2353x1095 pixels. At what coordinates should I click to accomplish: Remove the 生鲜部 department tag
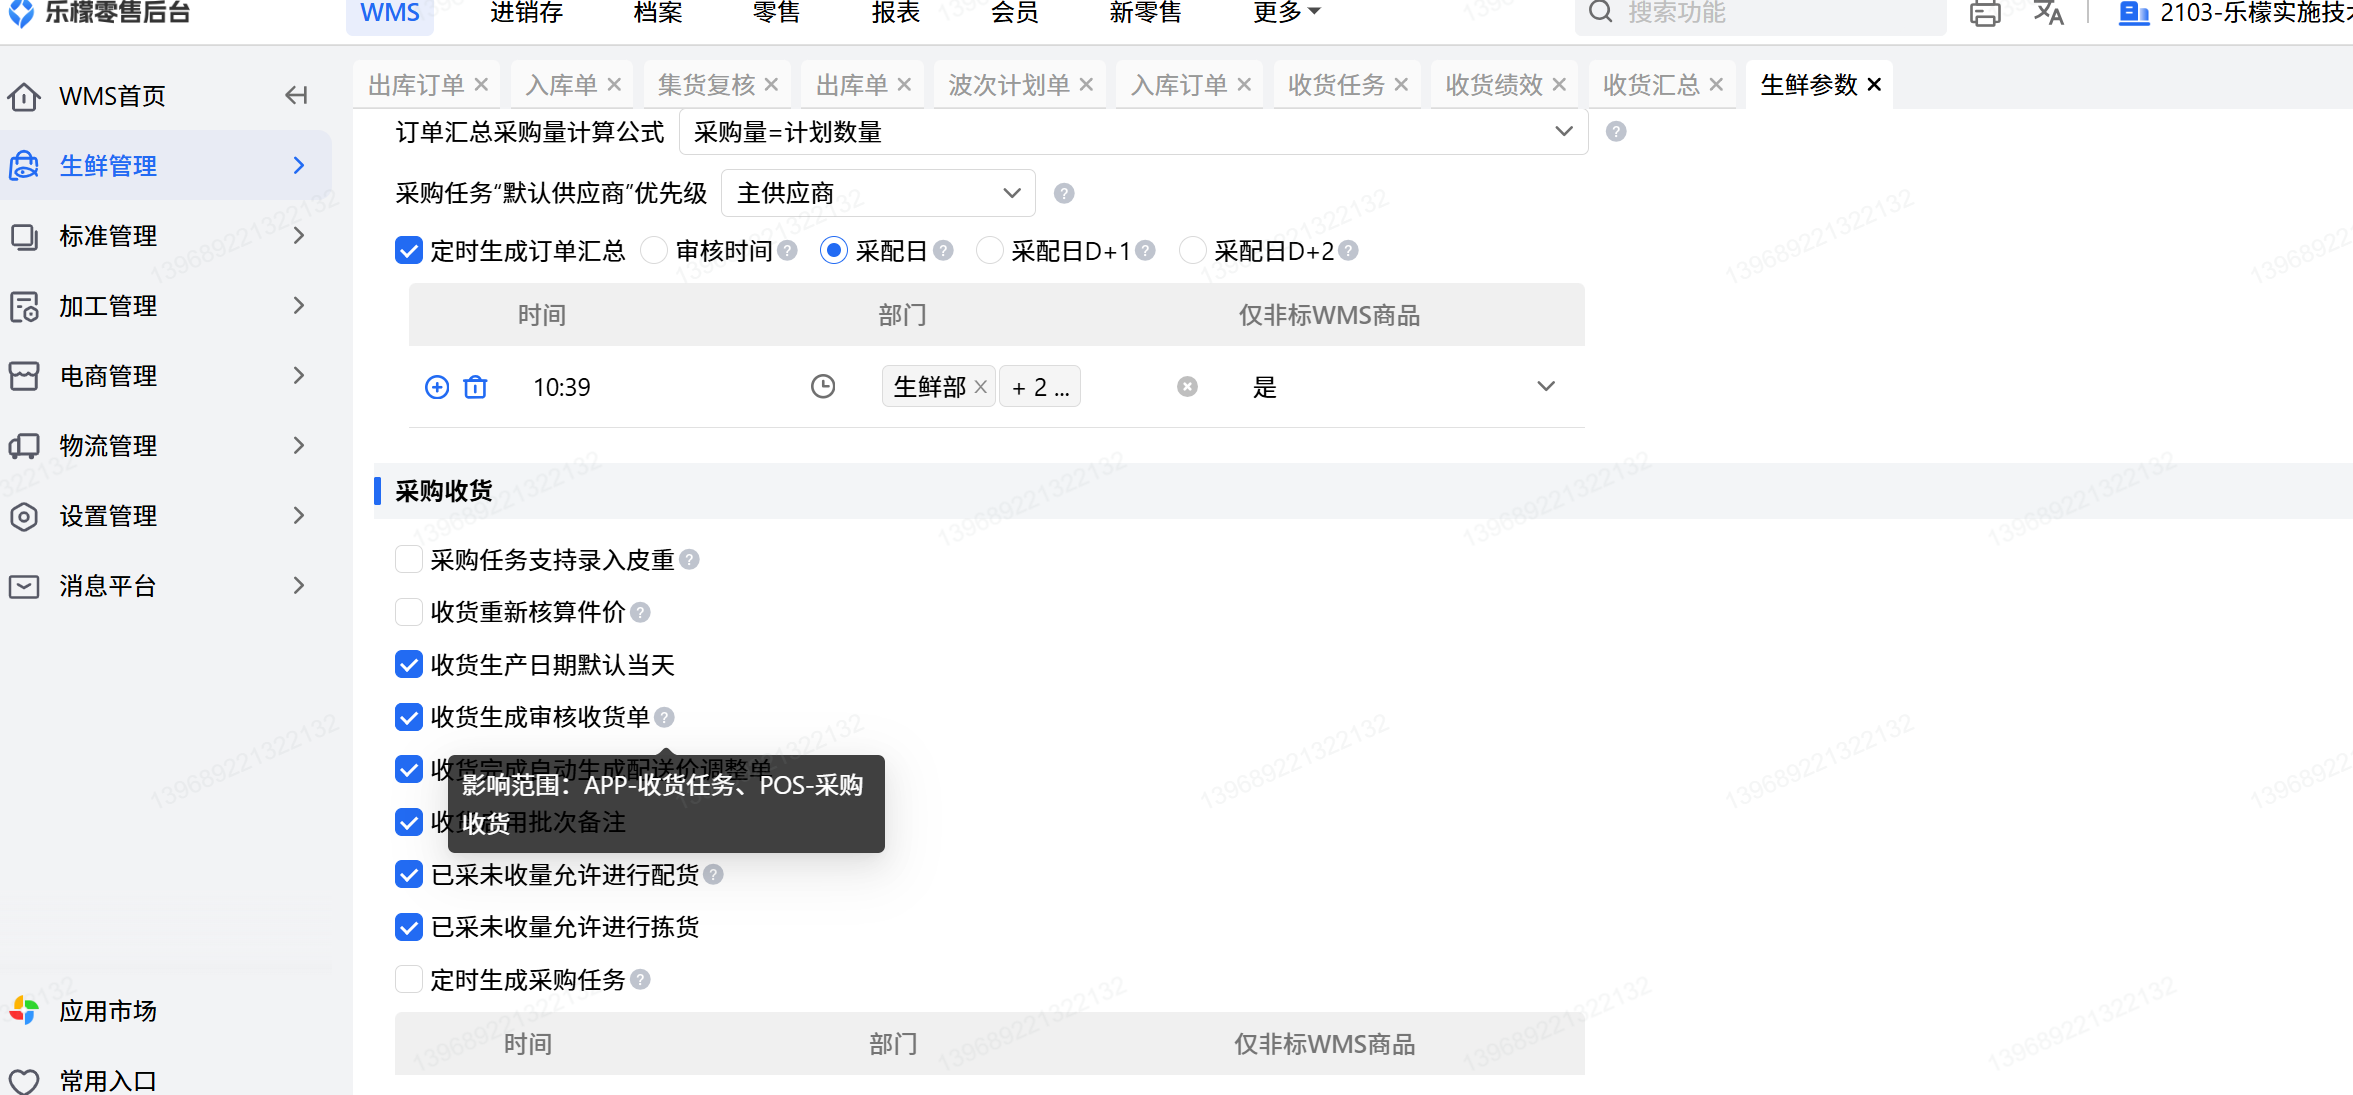[x=981, y=387]
